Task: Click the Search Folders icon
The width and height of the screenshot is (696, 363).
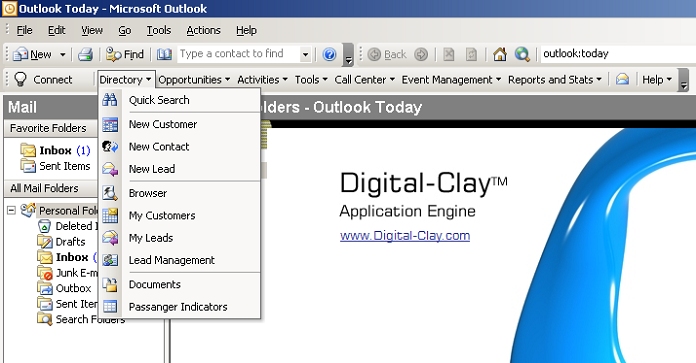Action: pos(45,319)
